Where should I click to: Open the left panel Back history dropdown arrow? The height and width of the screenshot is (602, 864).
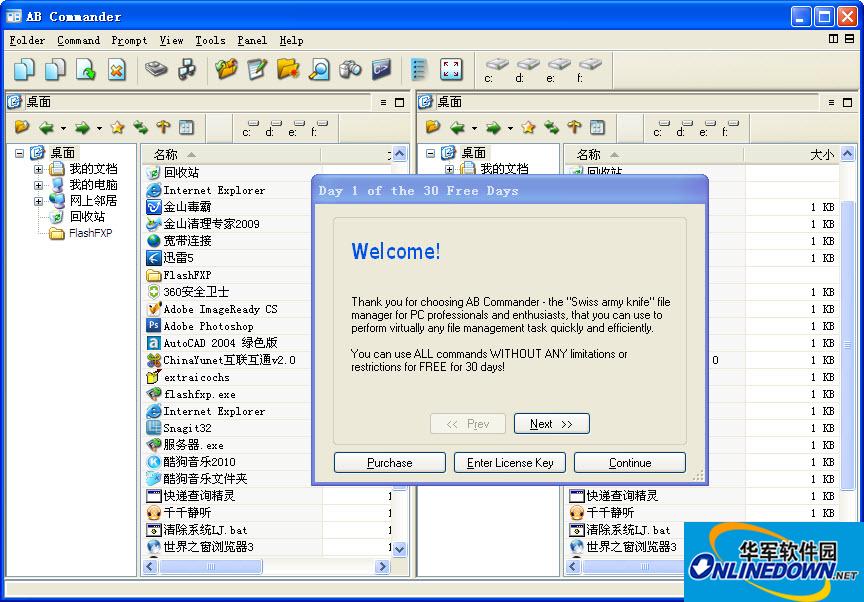pos(63,128)
